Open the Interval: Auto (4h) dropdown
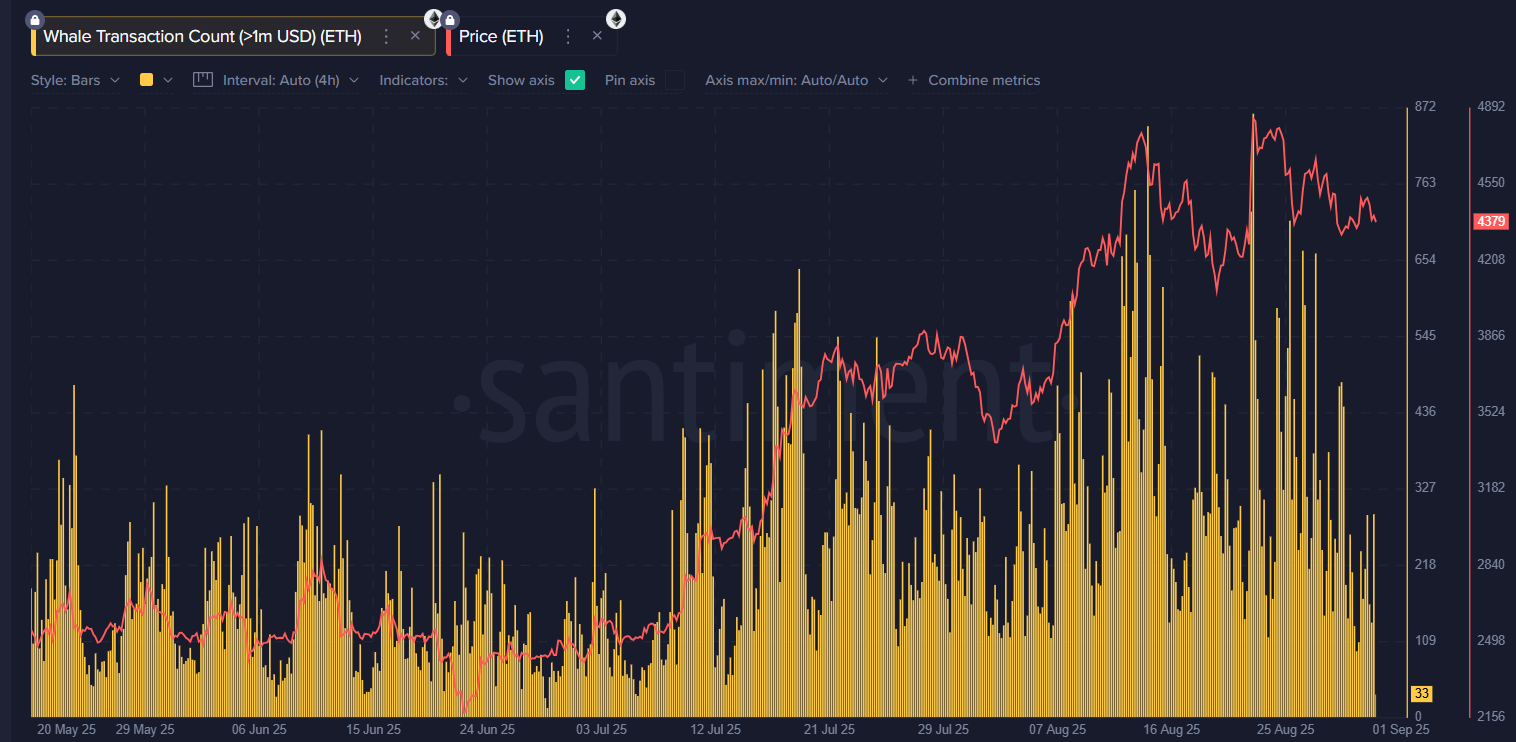Viewport: 1516px width, 742px height. point(290,80)
